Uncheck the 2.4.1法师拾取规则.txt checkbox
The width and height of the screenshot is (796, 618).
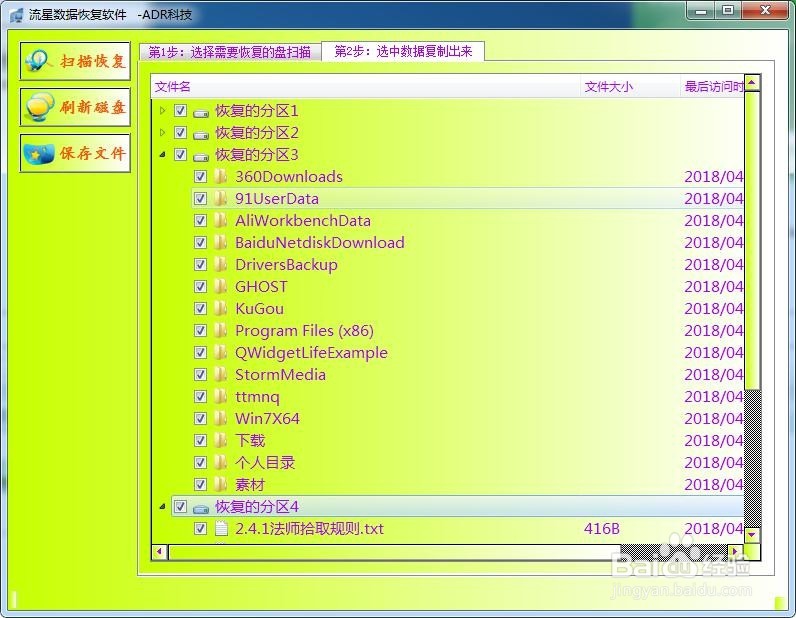tap(201, 529)
